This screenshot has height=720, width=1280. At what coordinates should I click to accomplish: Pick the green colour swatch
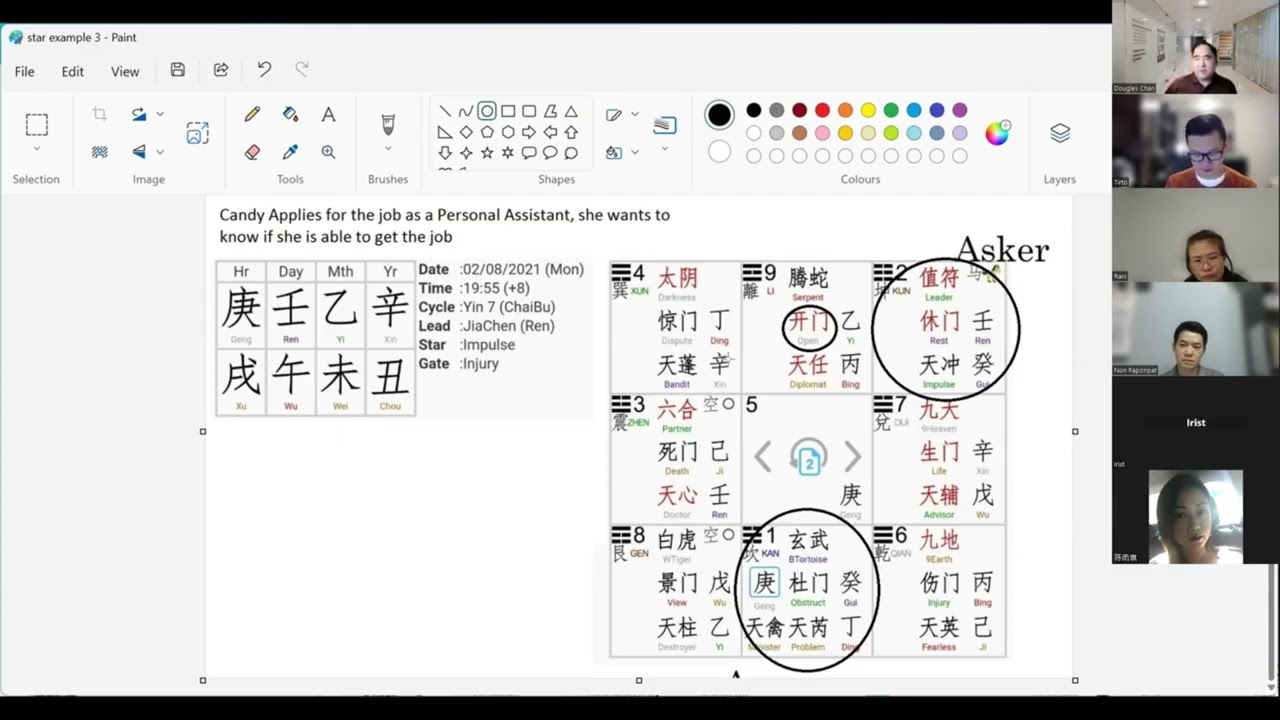[x=891, y=110]
